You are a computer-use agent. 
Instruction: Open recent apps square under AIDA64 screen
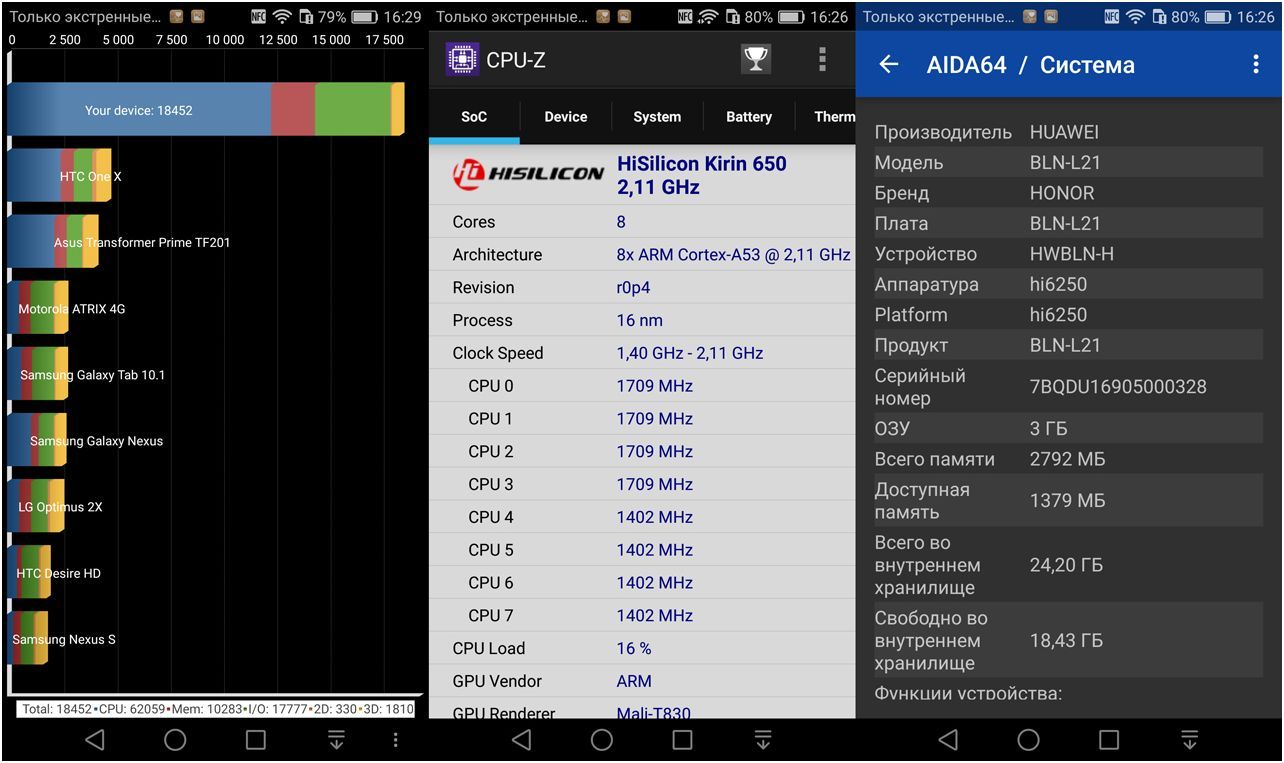[1109, 740]
